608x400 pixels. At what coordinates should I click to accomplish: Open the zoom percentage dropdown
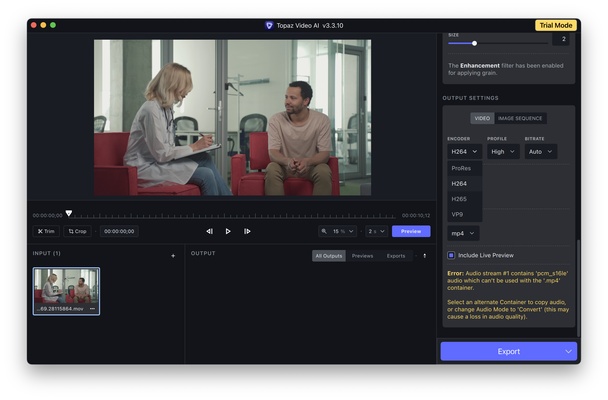[343, 231]
